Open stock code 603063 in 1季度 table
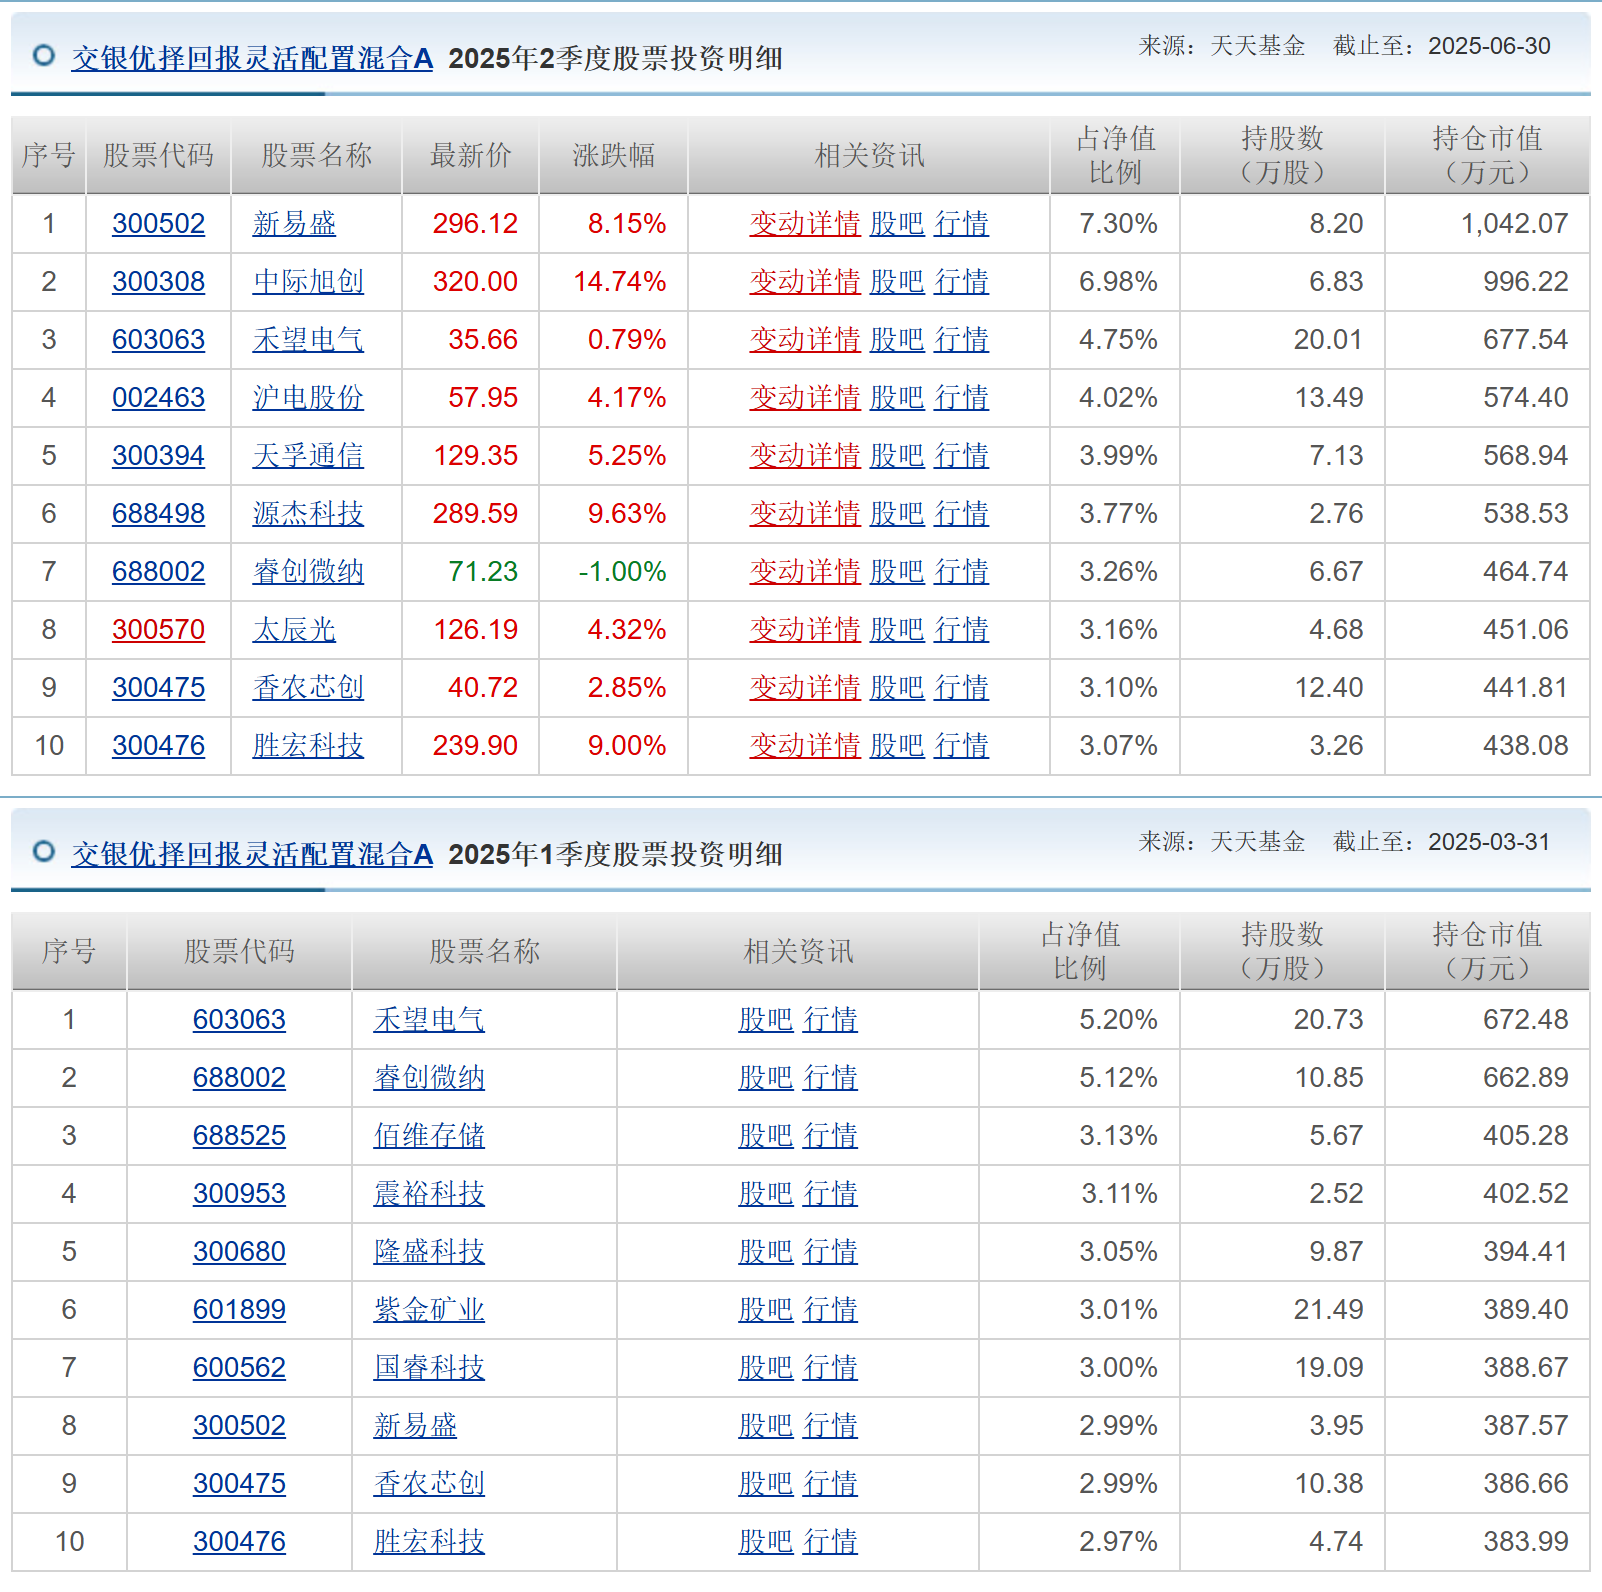Image resolution: width=1602 pixels, height=1592 pixels. tap(239, 1020)
